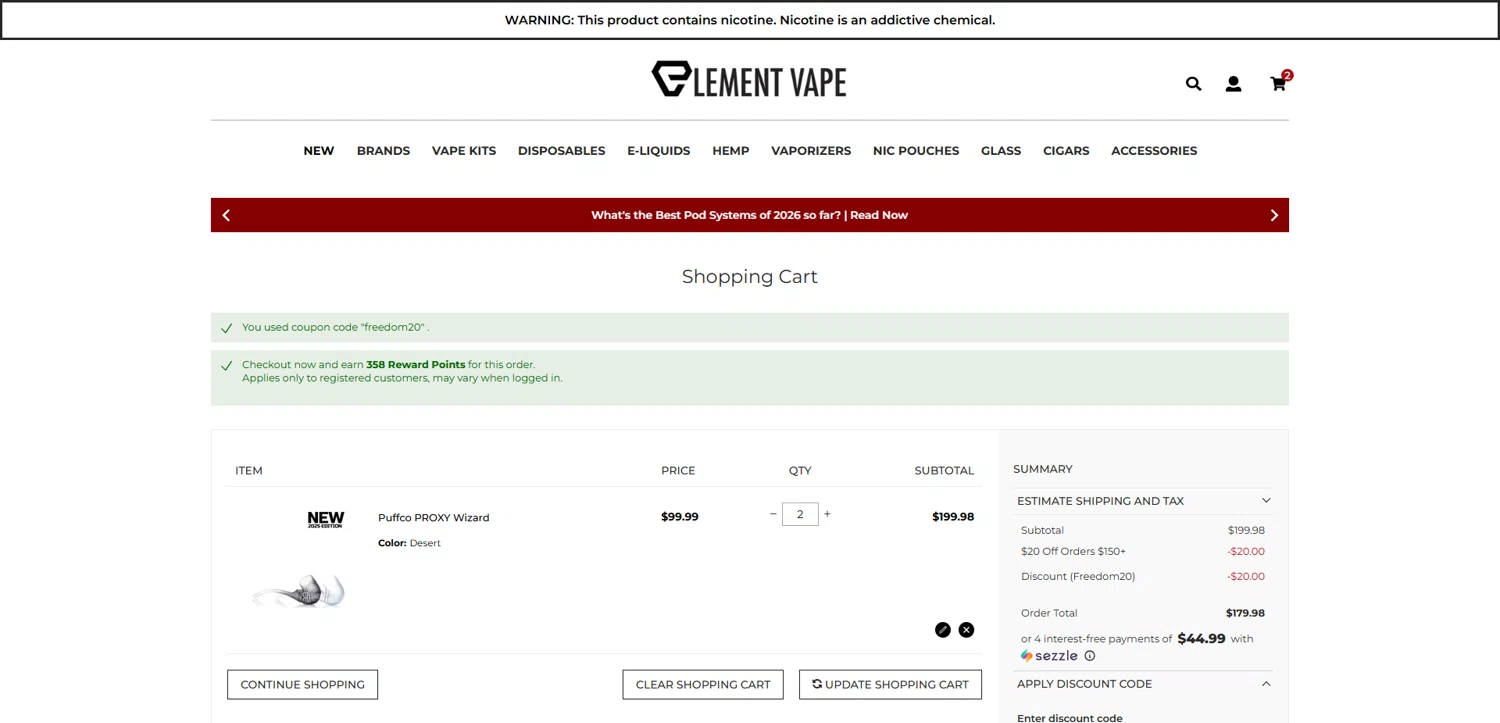Click the item subtotal $199.98 in table
Screen dimensions: 1500x723
coord(953,517)
